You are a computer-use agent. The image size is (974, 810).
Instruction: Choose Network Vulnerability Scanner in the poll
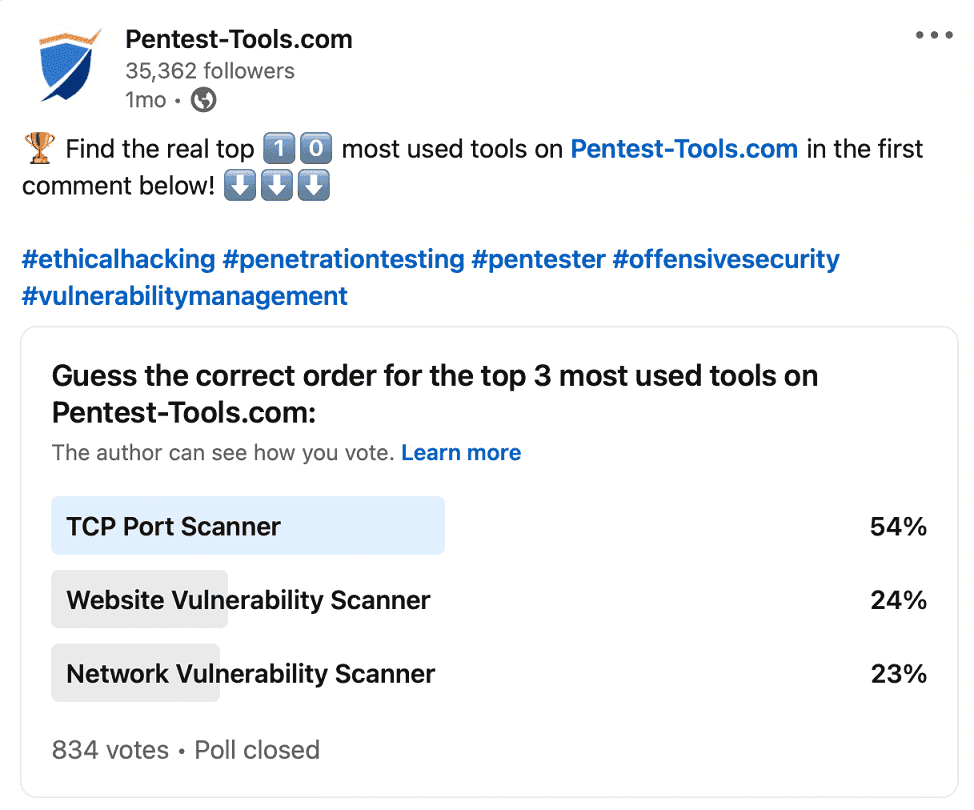click(x=249, y=672)
